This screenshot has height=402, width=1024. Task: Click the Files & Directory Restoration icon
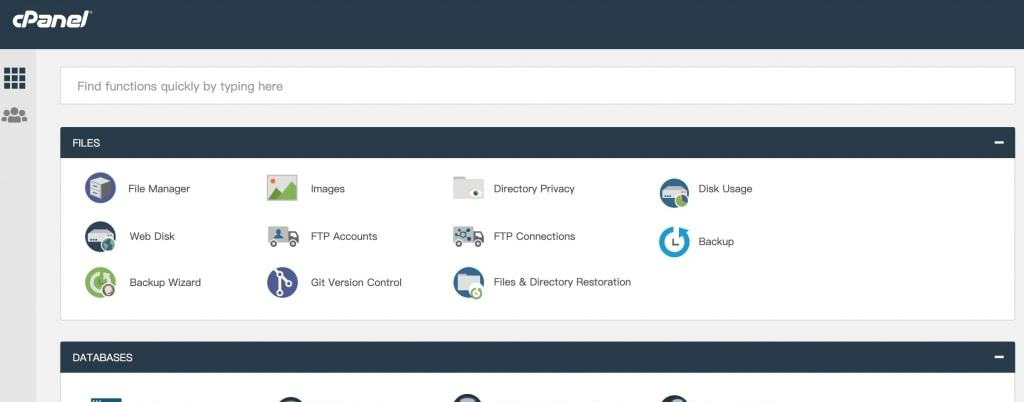tap(468, 283)
